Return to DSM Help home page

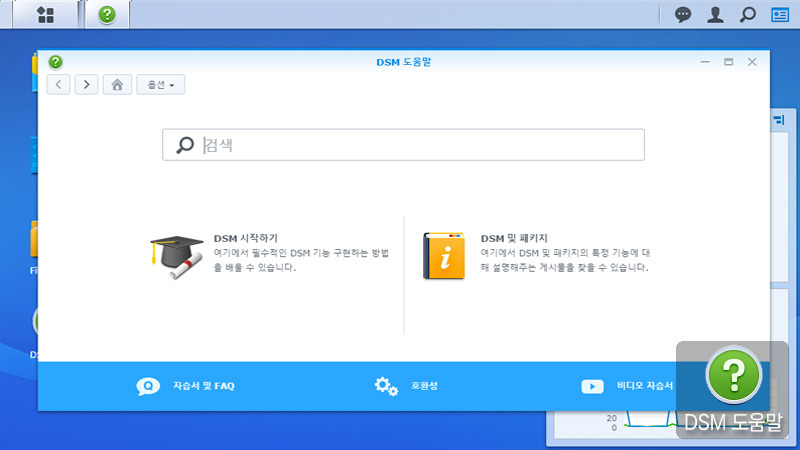pos(117,85)
